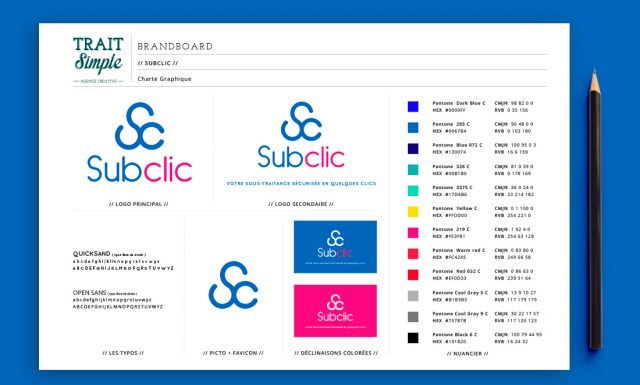Click the 'Pantone Warm red C' label
Image resolution: width=640 pixels, height=385 pixels.
(x=459, y=250)
